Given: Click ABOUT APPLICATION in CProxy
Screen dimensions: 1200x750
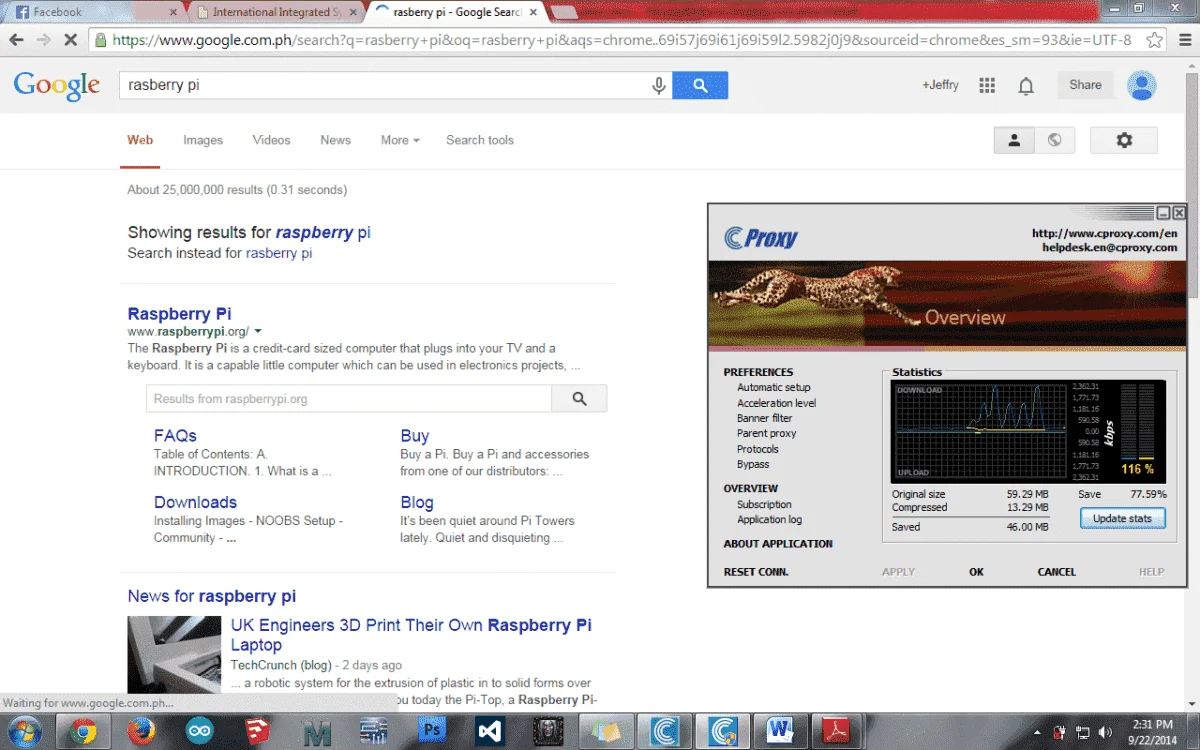Looking at the screenshot, I should [x=778, y=544].
